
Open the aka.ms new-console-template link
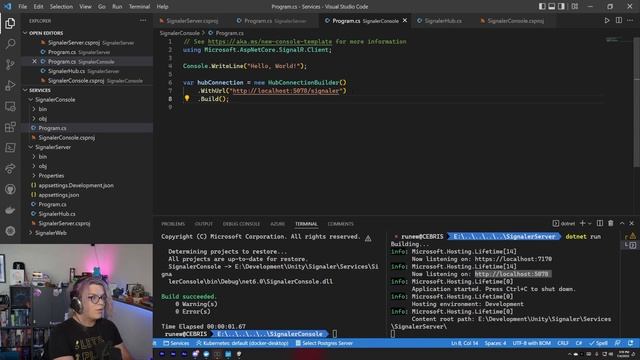(x=270, y=42)
